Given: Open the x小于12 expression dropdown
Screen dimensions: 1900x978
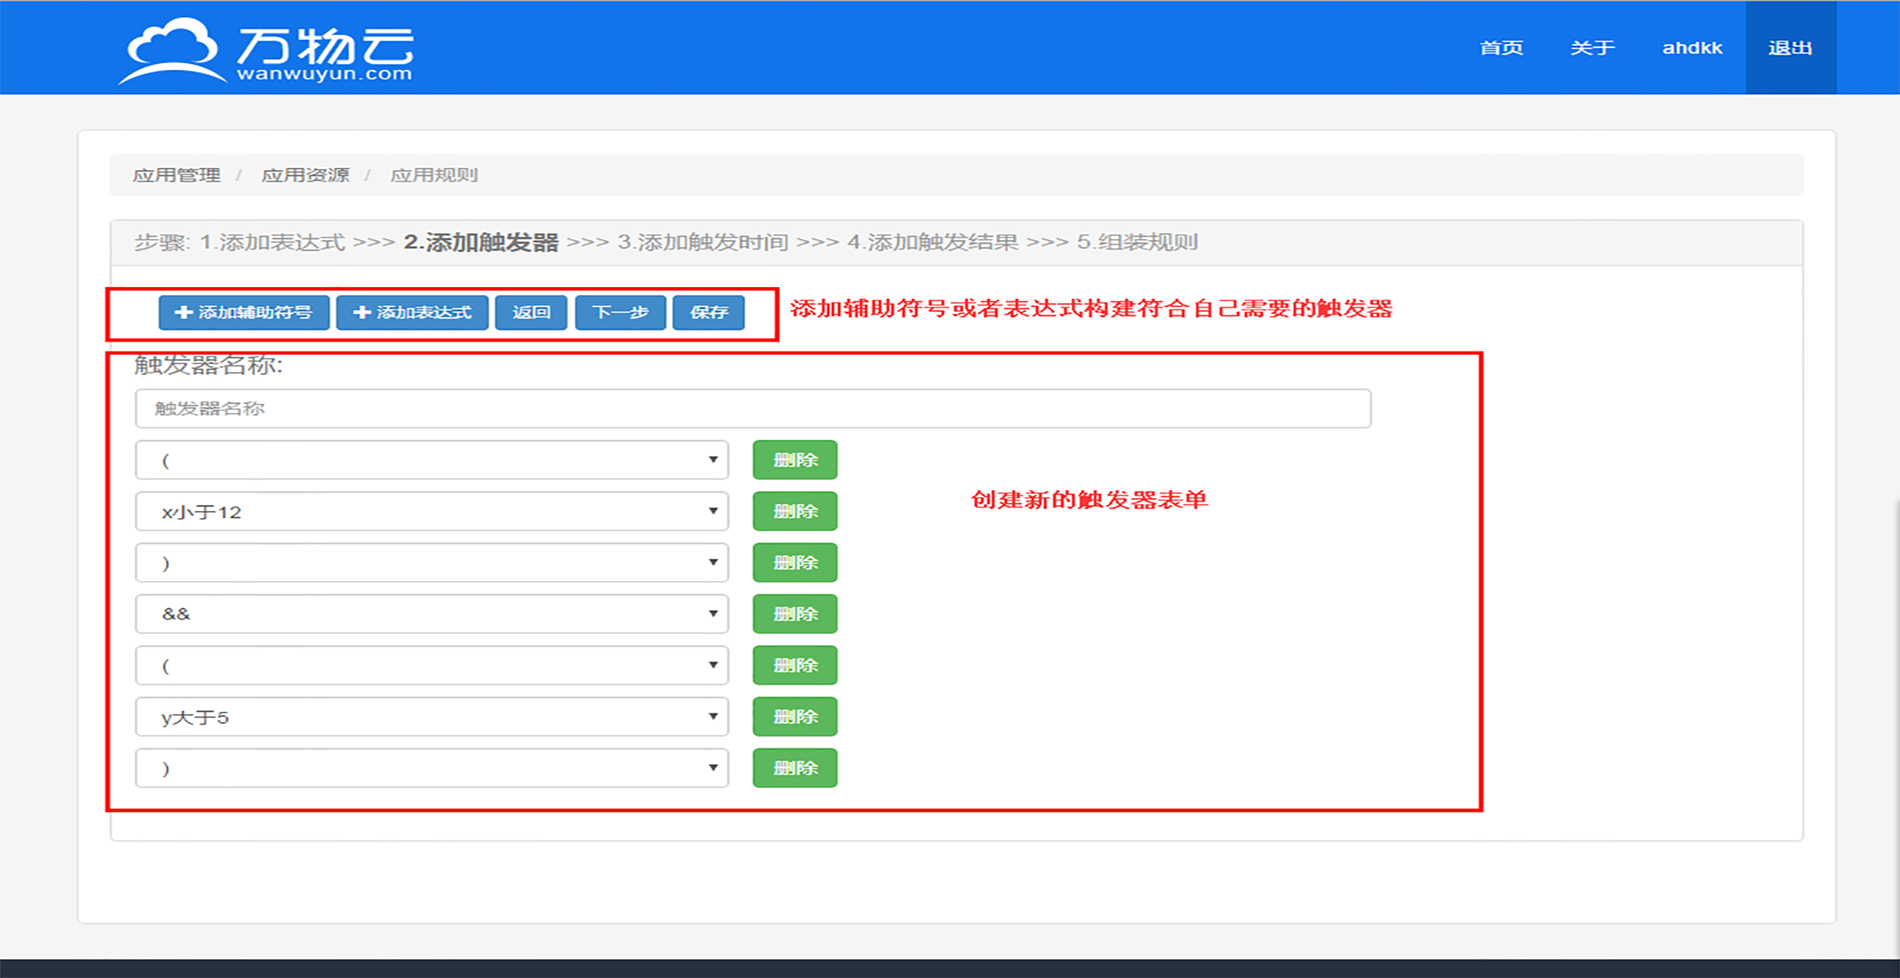Looking at the screenshot, I should pos(431,512).
